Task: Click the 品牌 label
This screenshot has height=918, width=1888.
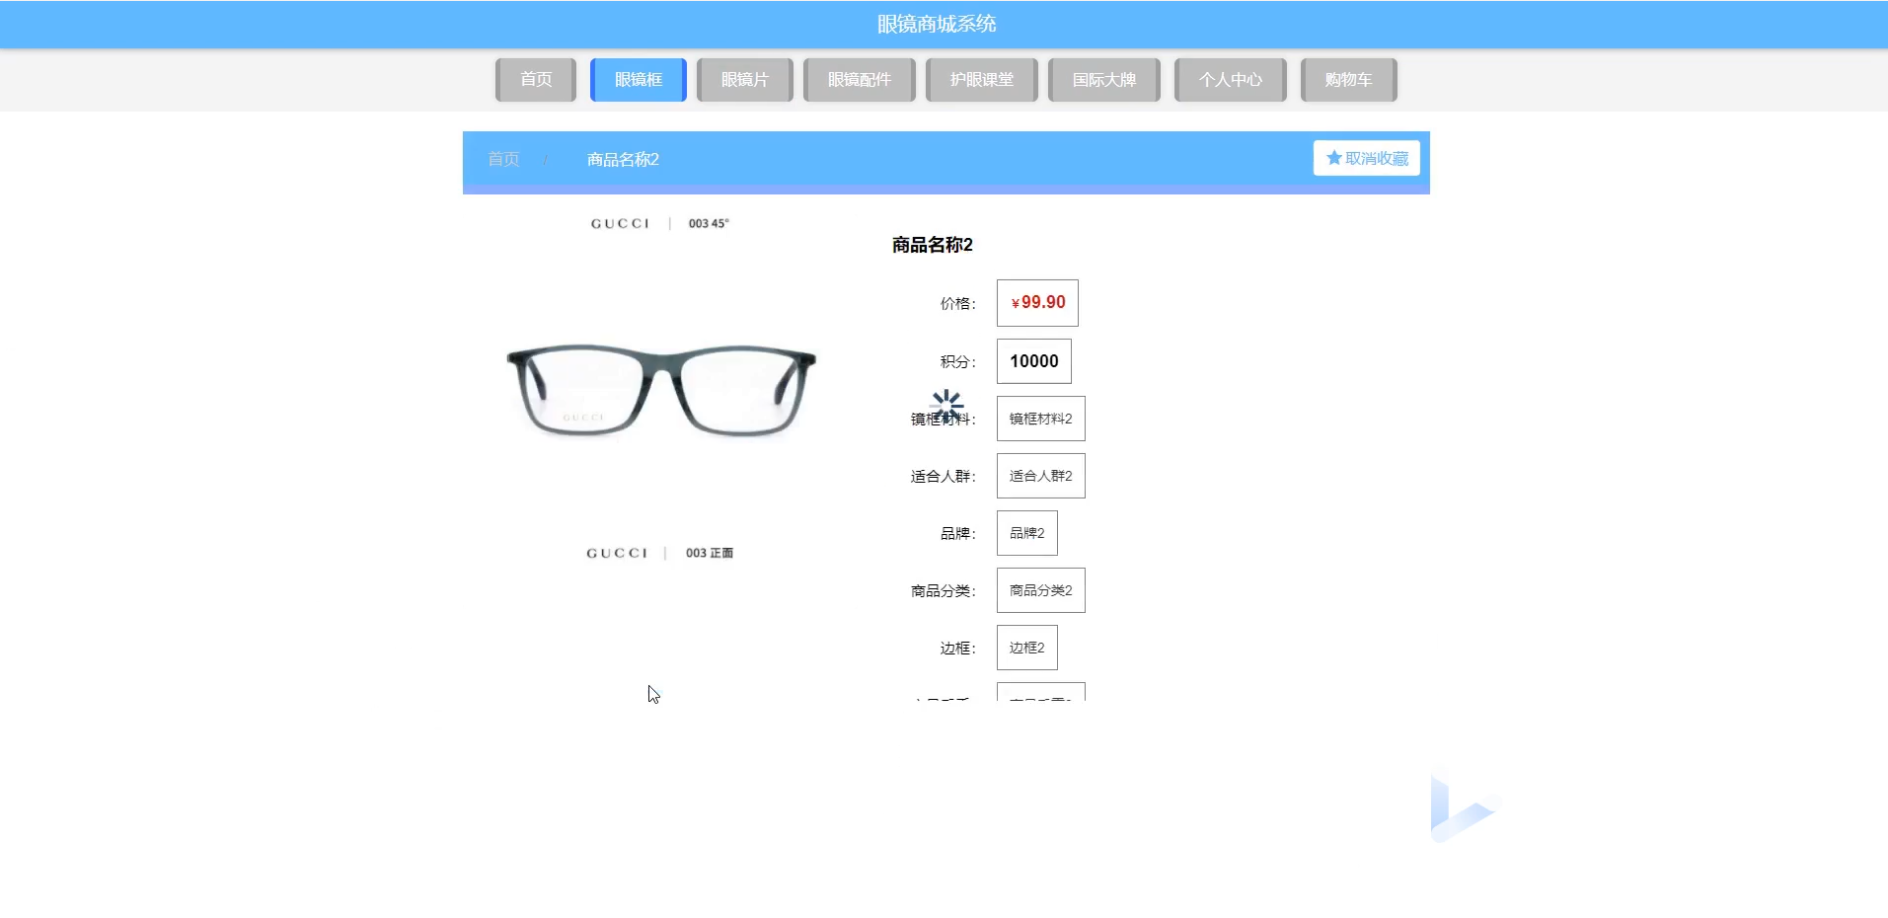Action: 958,534
